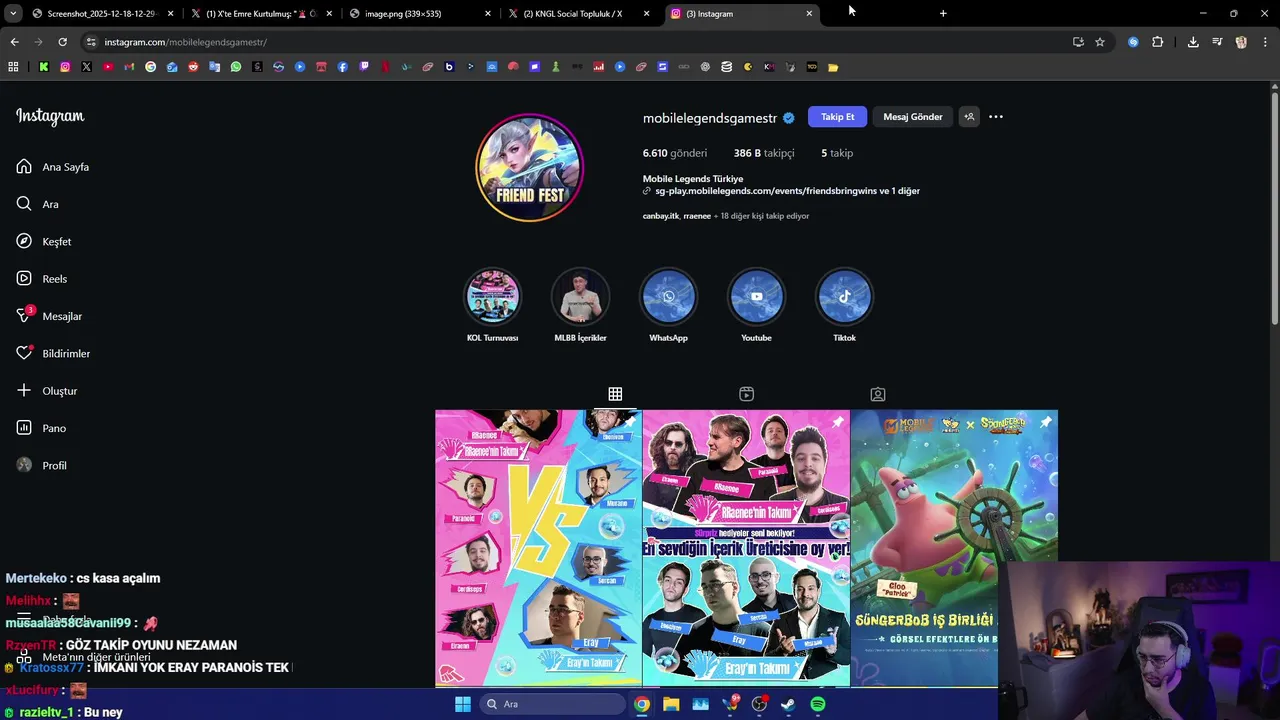Open Ana Sayfa home icon in sidebar

(24, 167)
